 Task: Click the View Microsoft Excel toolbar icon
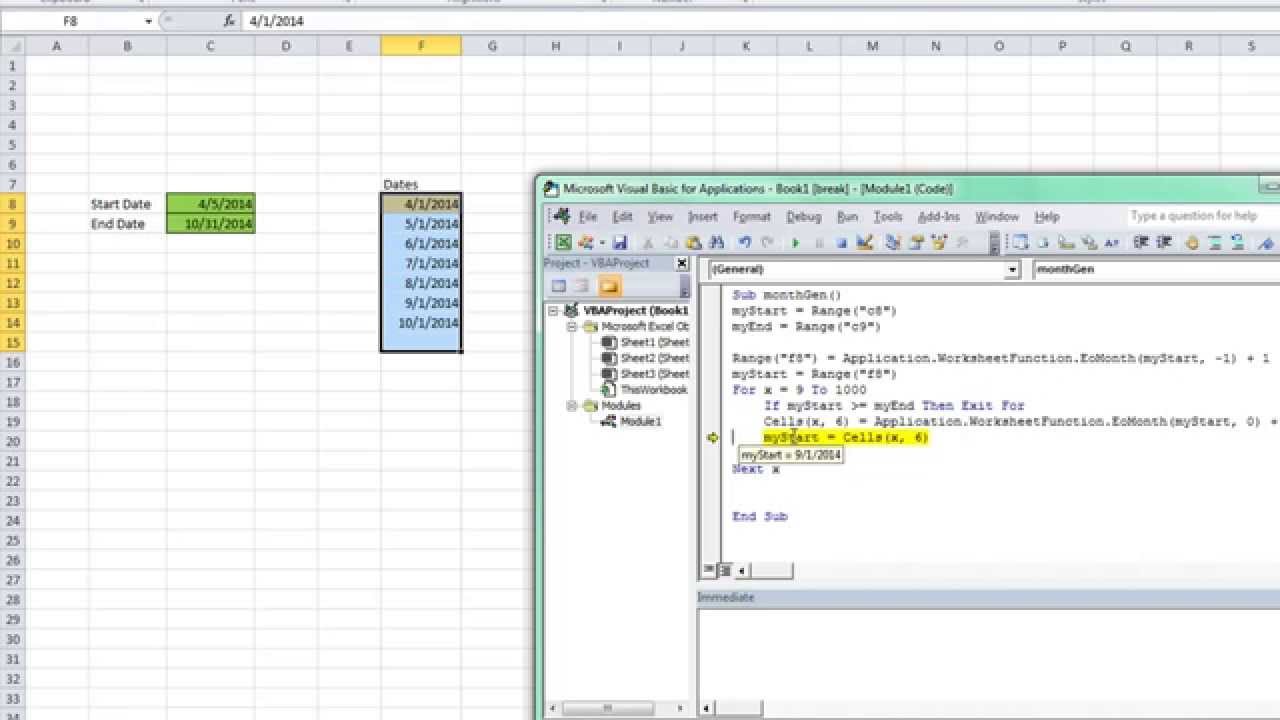pos(564,242)
